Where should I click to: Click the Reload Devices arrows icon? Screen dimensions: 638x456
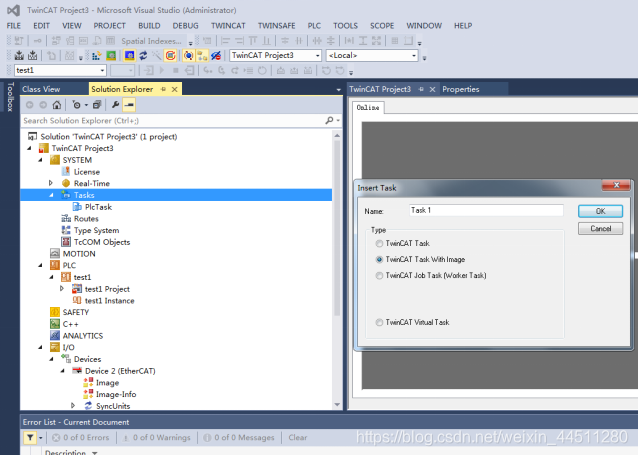[x=143, y=55]
